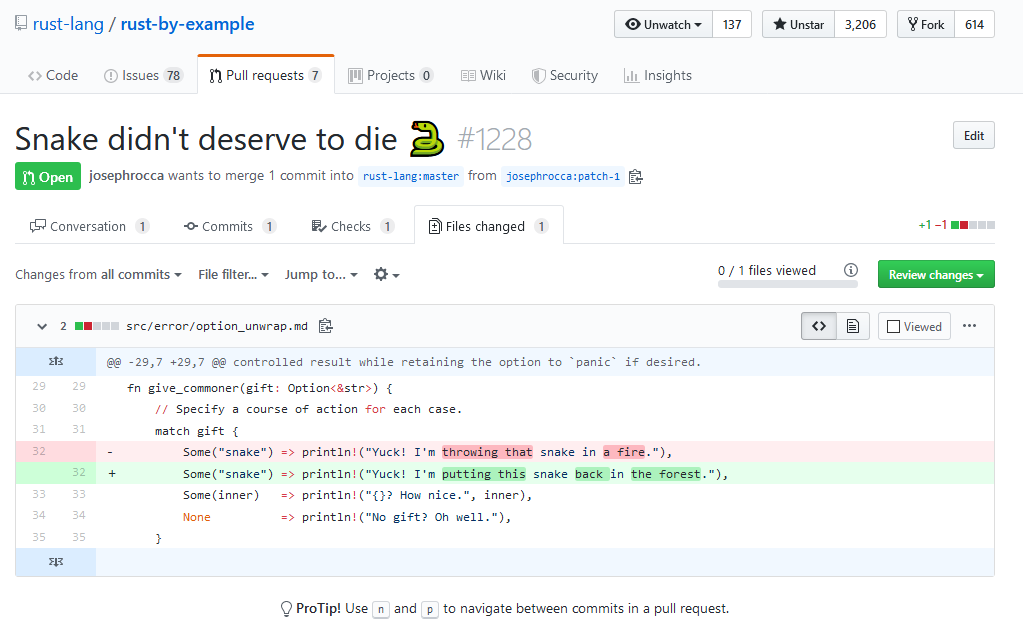Viewport: 1023px width, 630px height.
Task: Click the hunk header line text
Action: pos(403,362)
